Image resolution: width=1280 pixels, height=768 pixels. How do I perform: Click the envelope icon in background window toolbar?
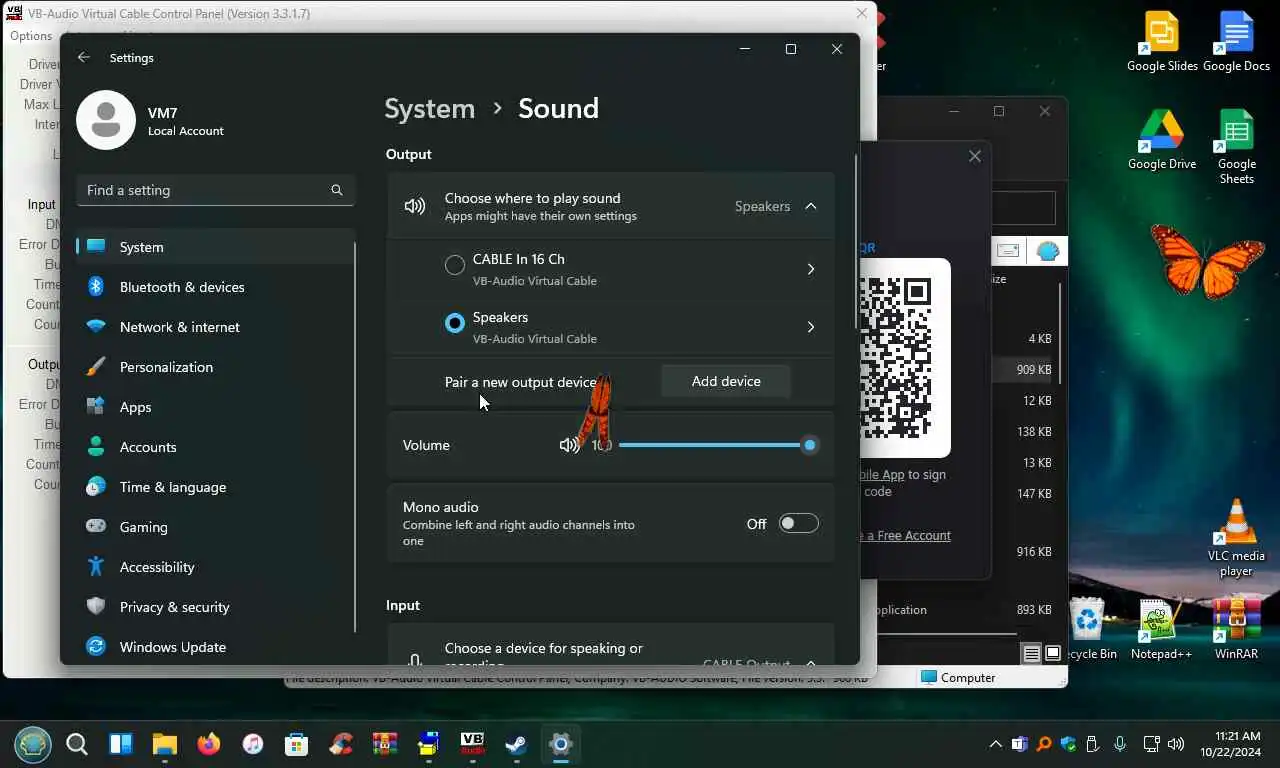tap(1008, 251)
